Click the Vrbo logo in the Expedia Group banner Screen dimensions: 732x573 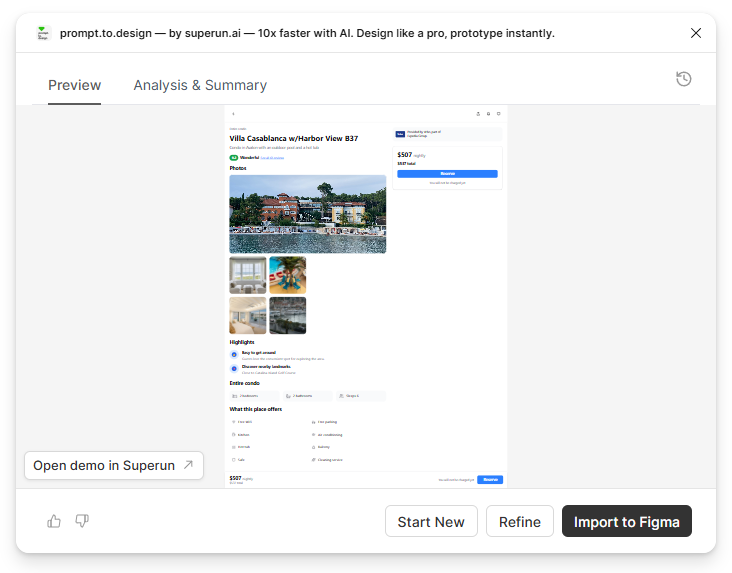tap(400, 134)
